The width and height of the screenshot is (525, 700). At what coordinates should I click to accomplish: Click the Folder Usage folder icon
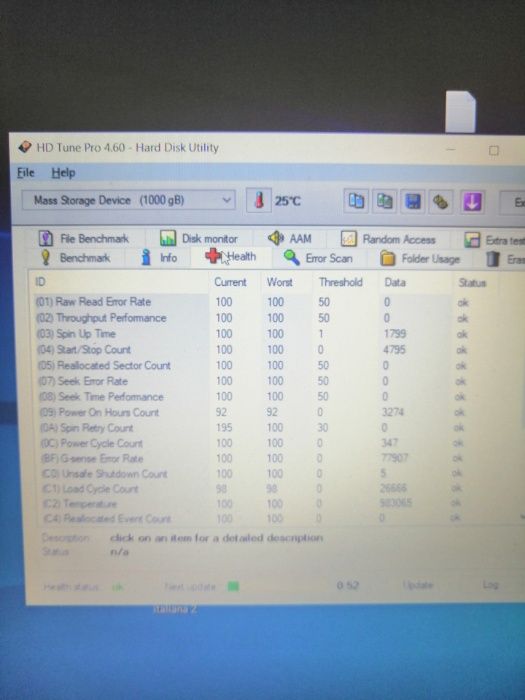[x=388, y=258]
